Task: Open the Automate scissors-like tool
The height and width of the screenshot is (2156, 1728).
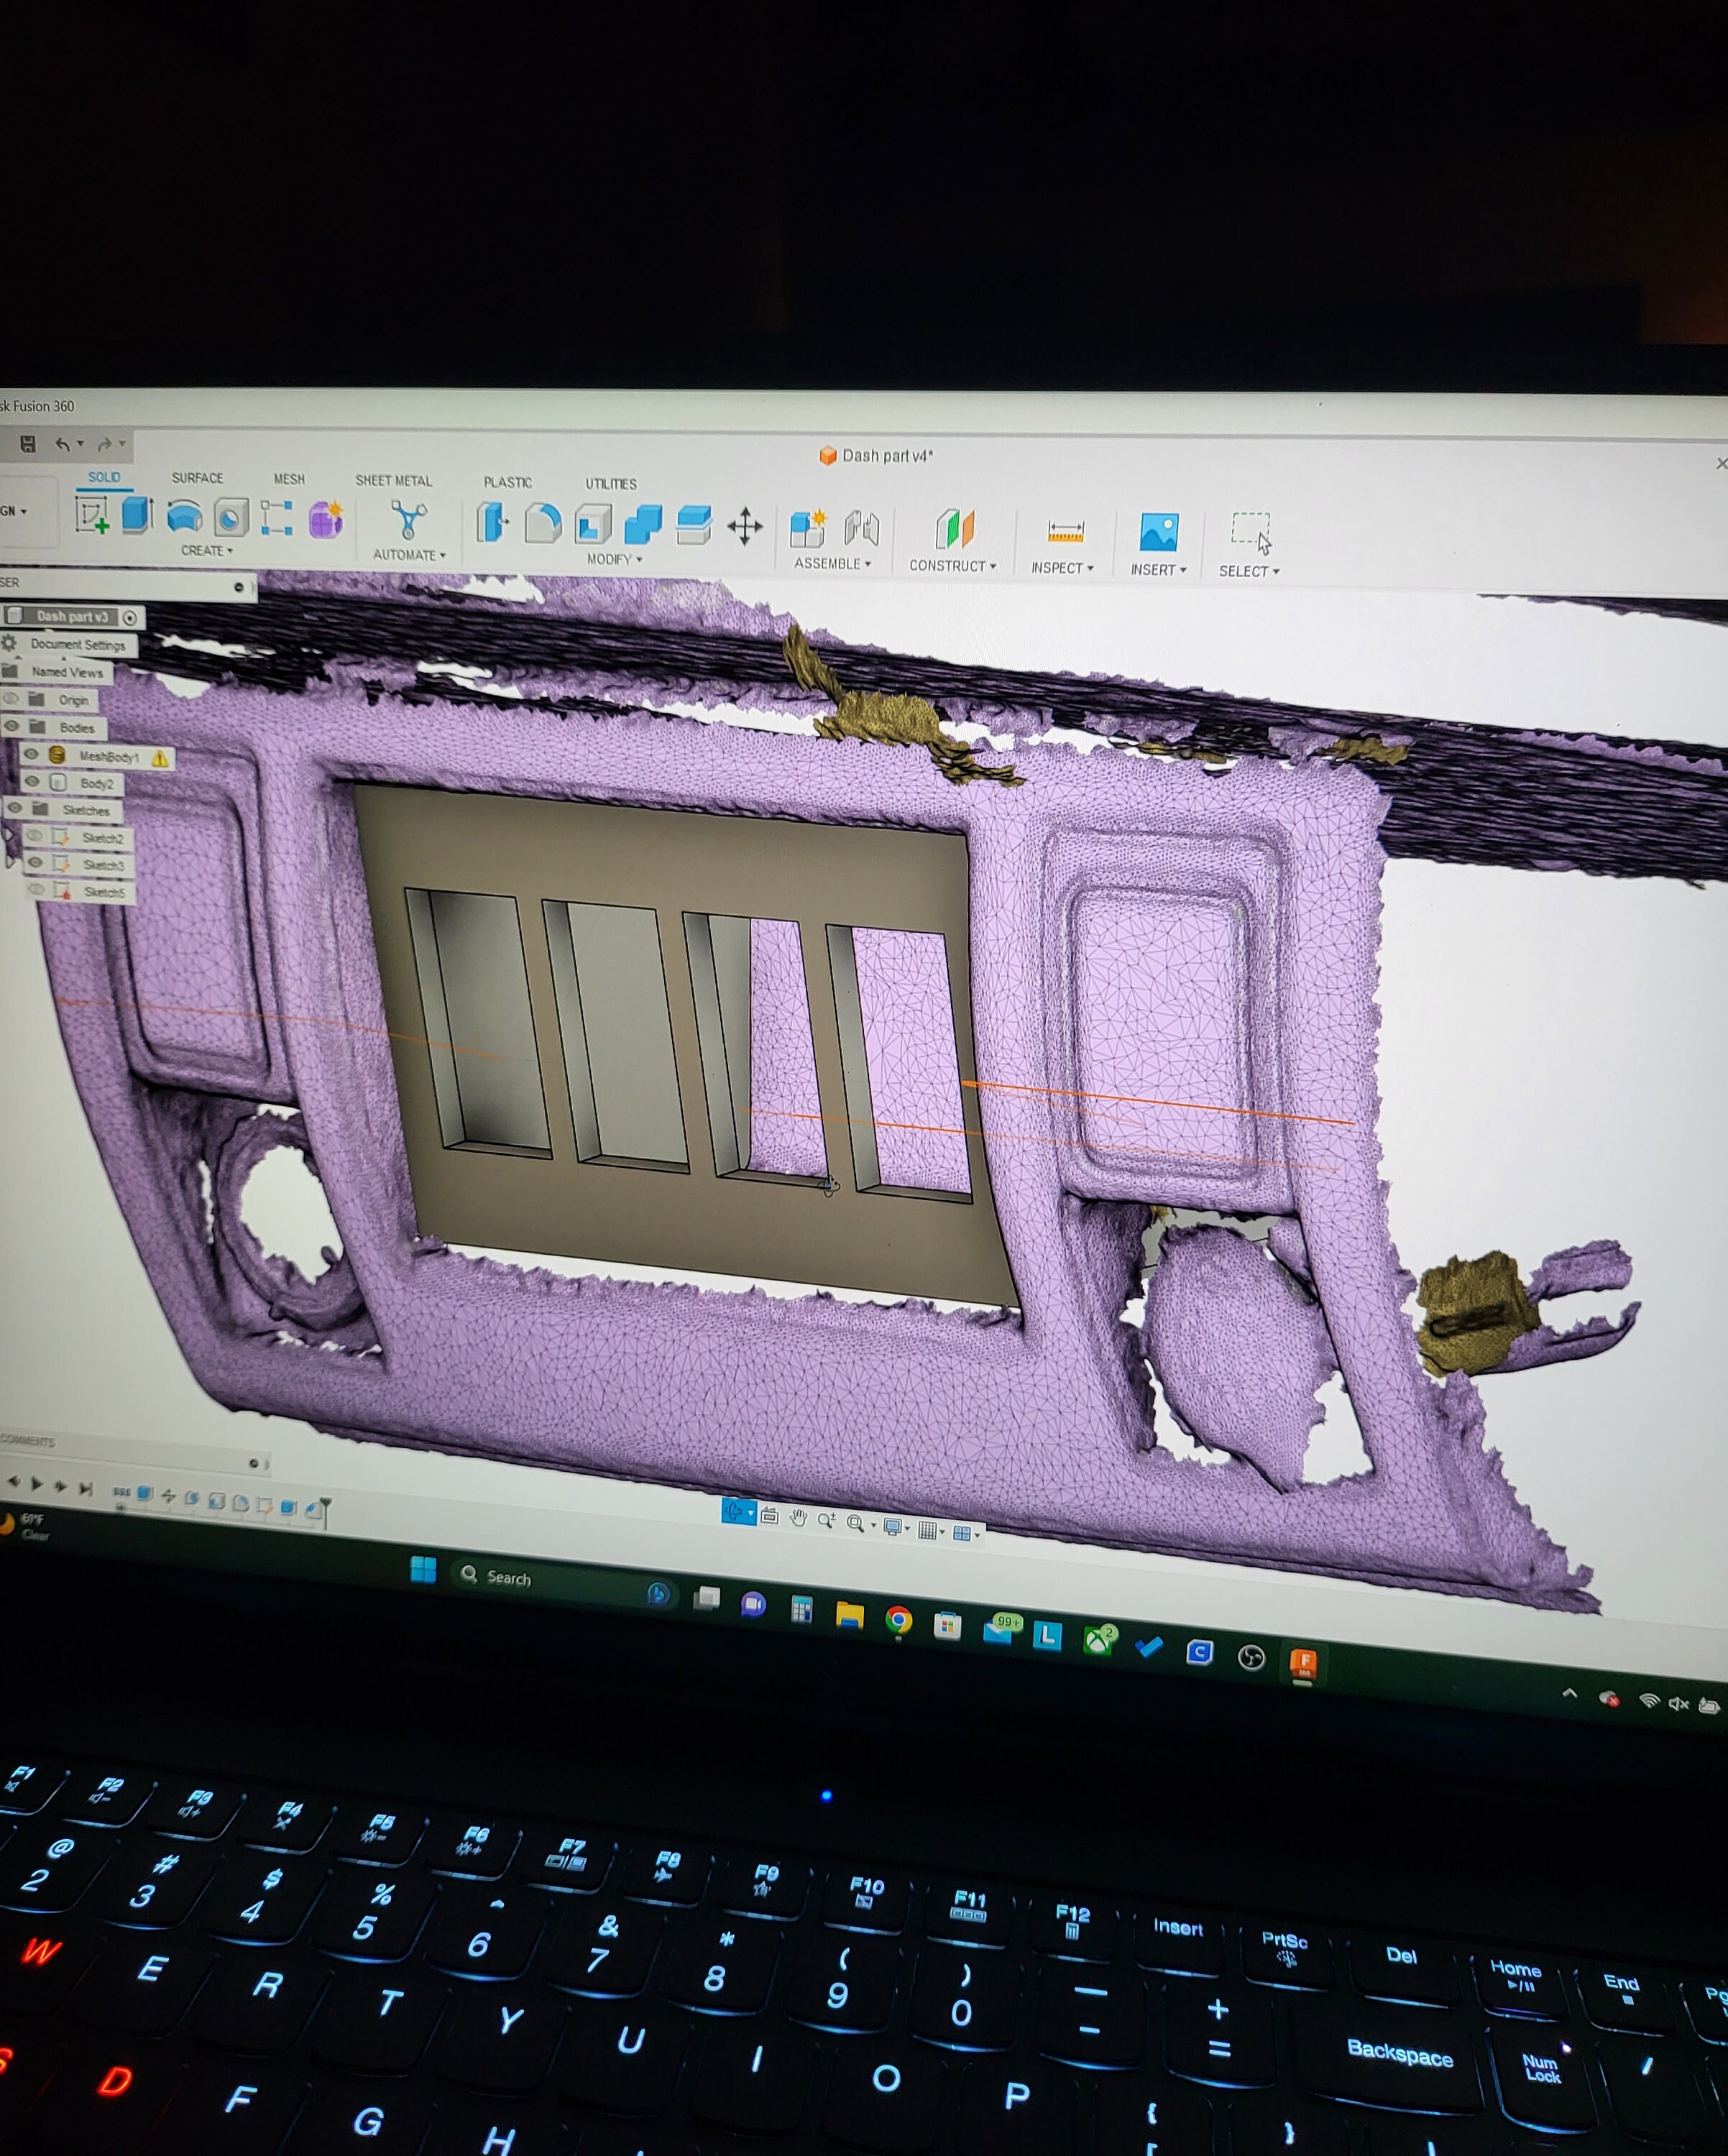Action: [x=408, y=521]
